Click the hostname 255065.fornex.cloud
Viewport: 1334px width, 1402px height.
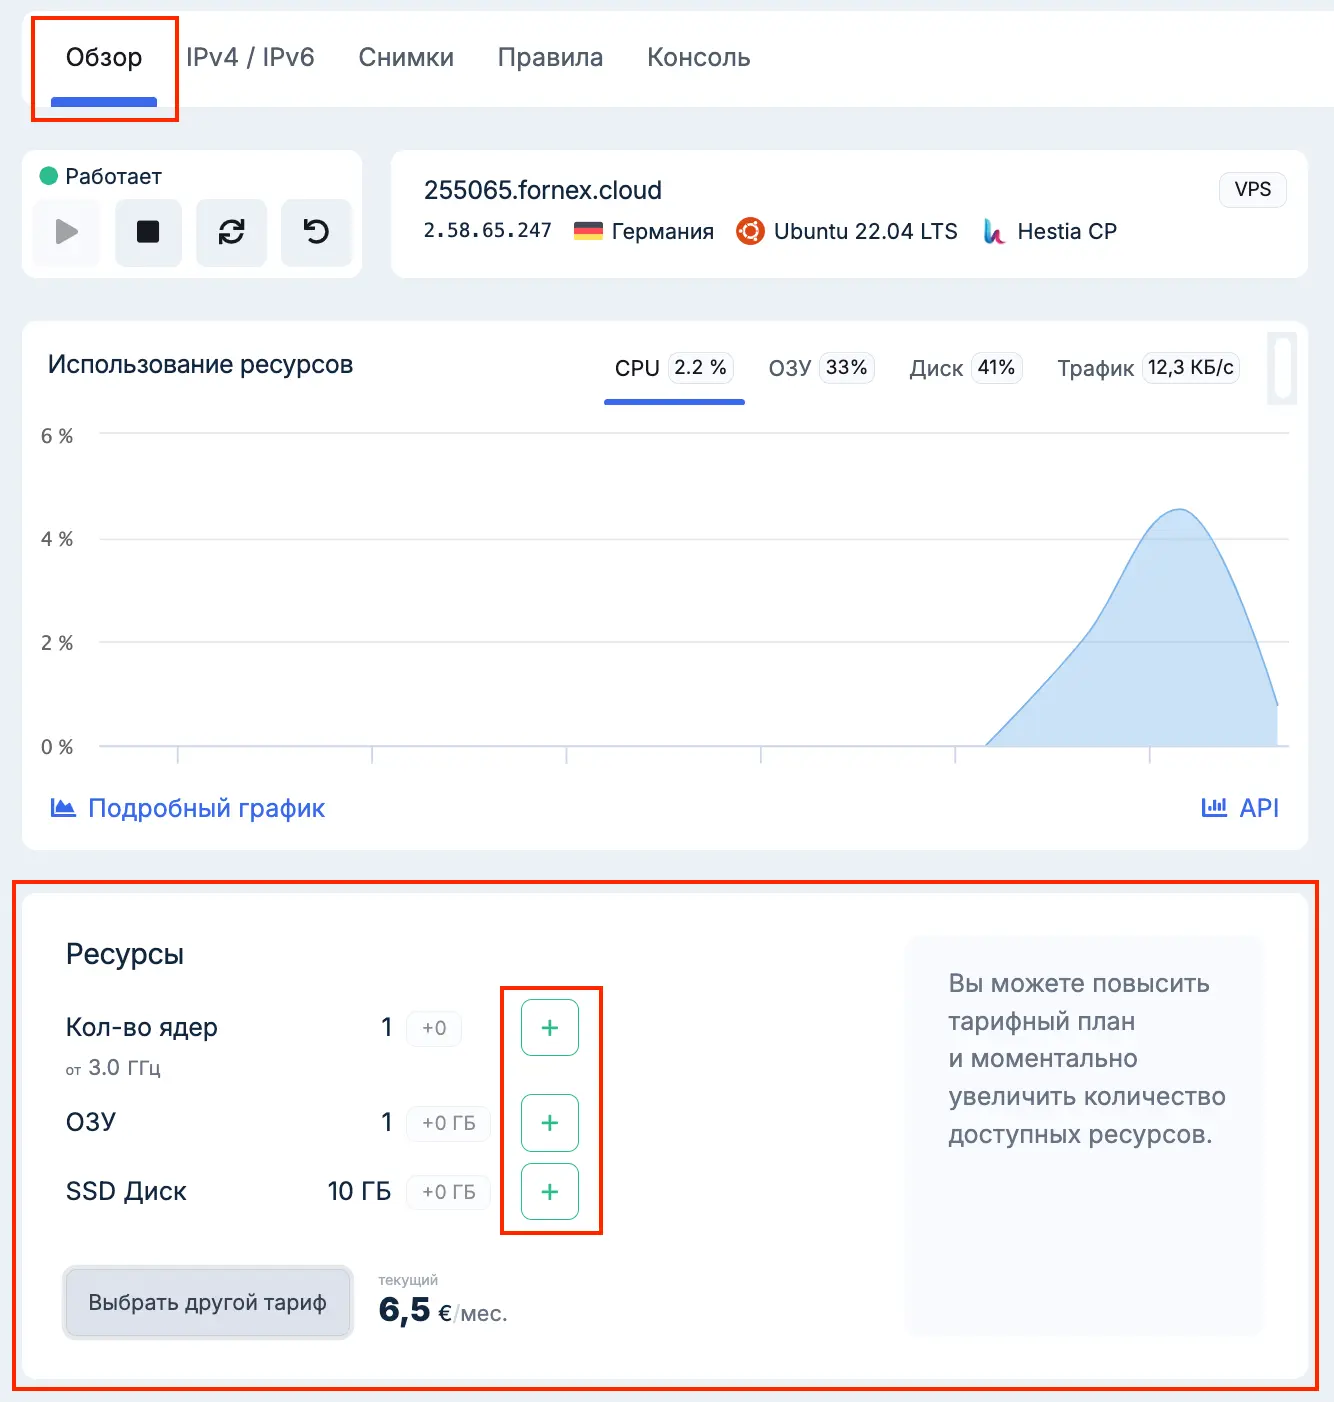click(543, 190)
